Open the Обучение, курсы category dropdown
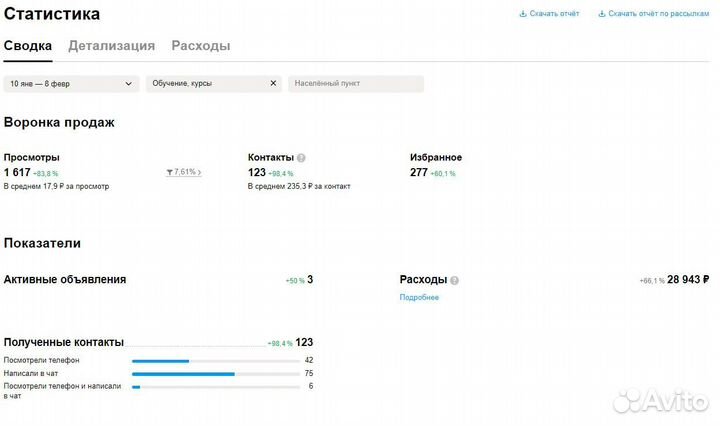The width and height of the screenshot is (720, 426). tap(205, 84)
